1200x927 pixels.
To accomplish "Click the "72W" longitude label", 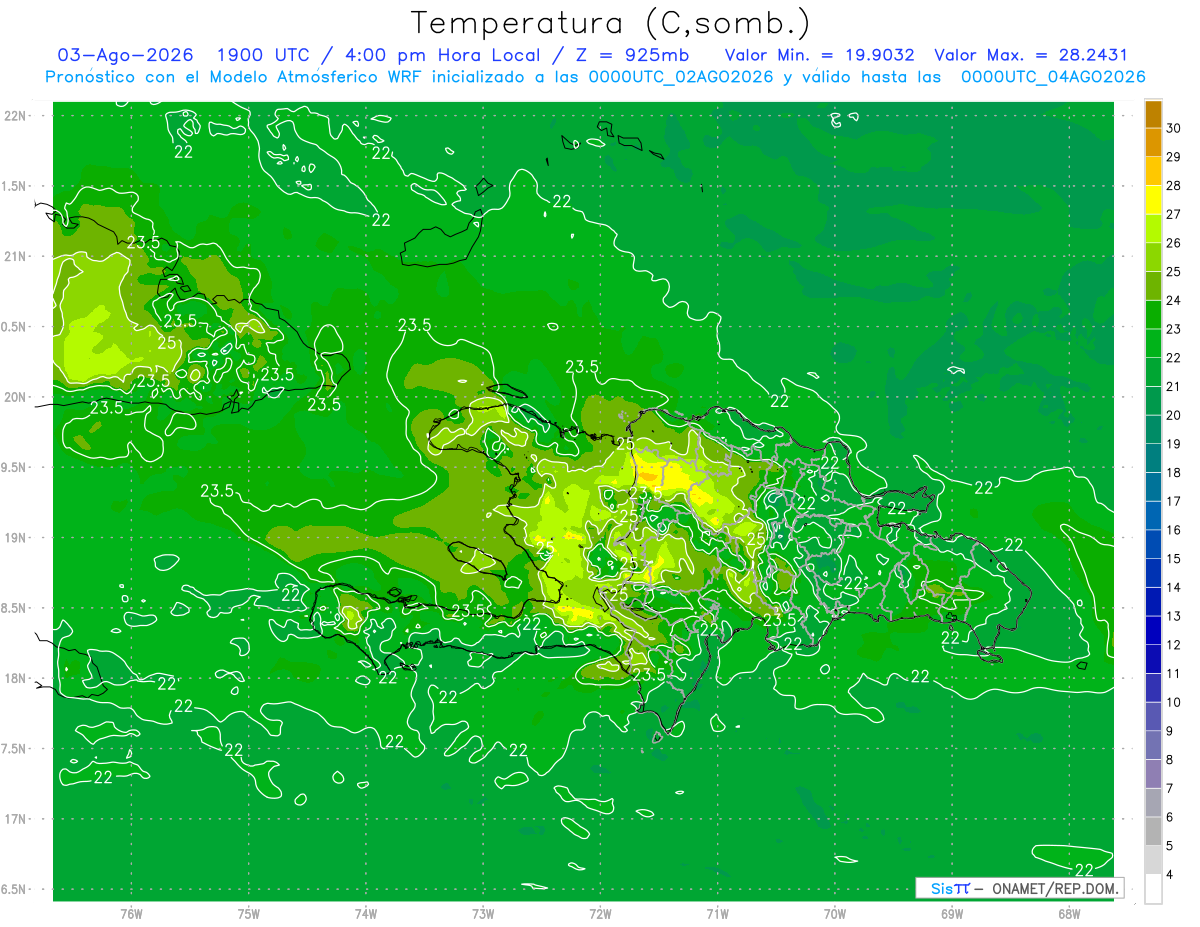I will (600, 914).
